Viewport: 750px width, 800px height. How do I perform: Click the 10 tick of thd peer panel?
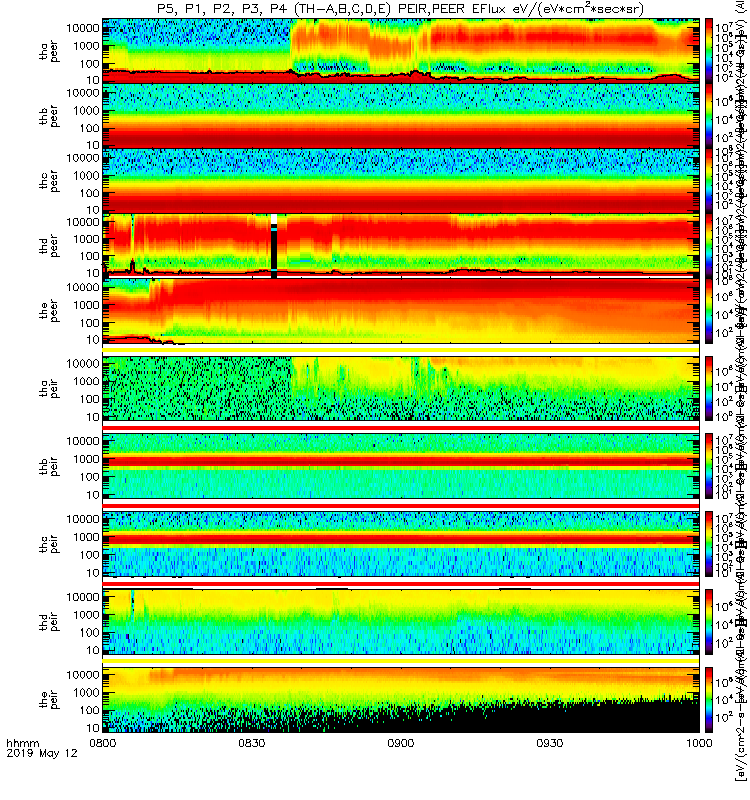(92, 273)
